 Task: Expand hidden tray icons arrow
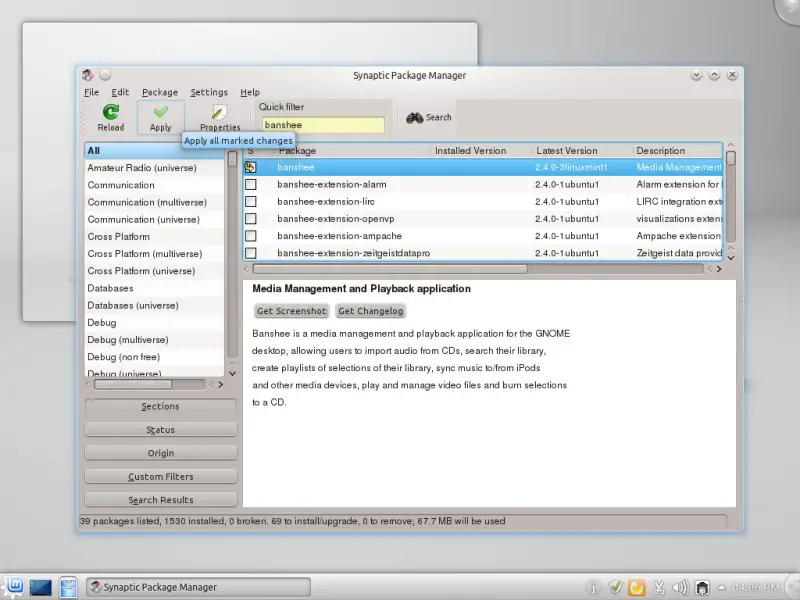point(722,588)
